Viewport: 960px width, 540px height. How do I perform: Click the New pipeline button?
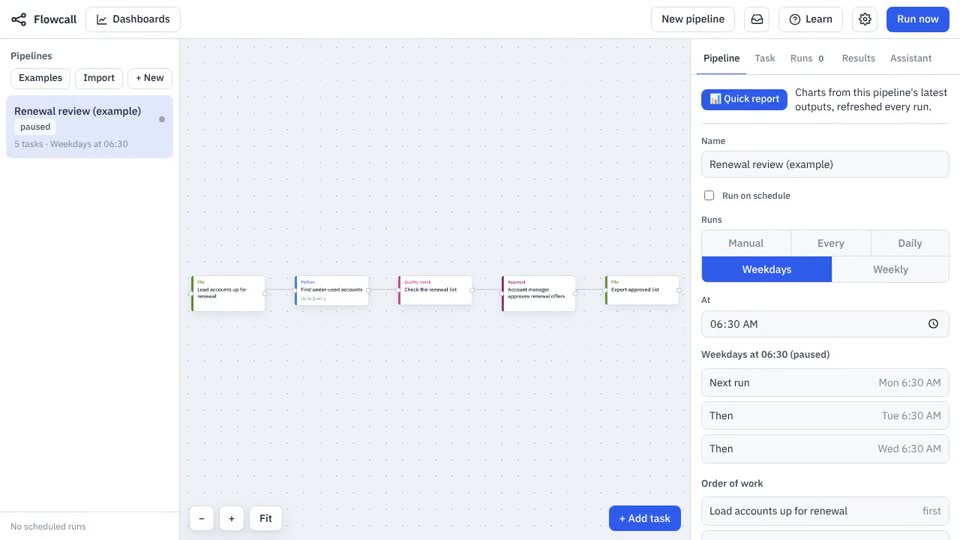tap(692, 20)
